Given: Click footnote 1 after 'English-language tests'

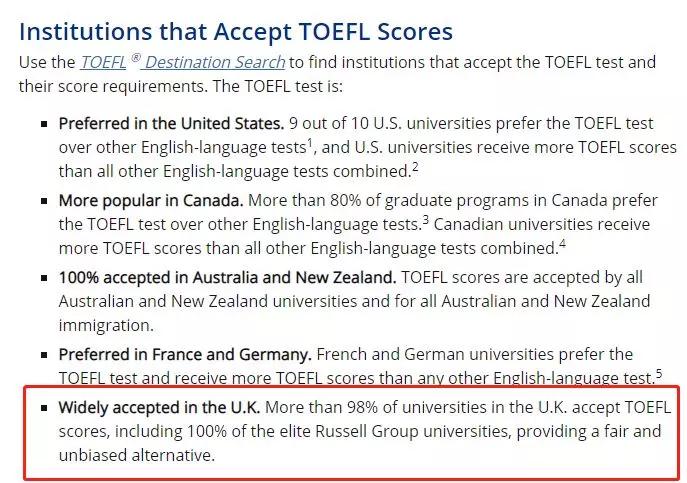Looking at the screenshot, I should pos(311,142).
